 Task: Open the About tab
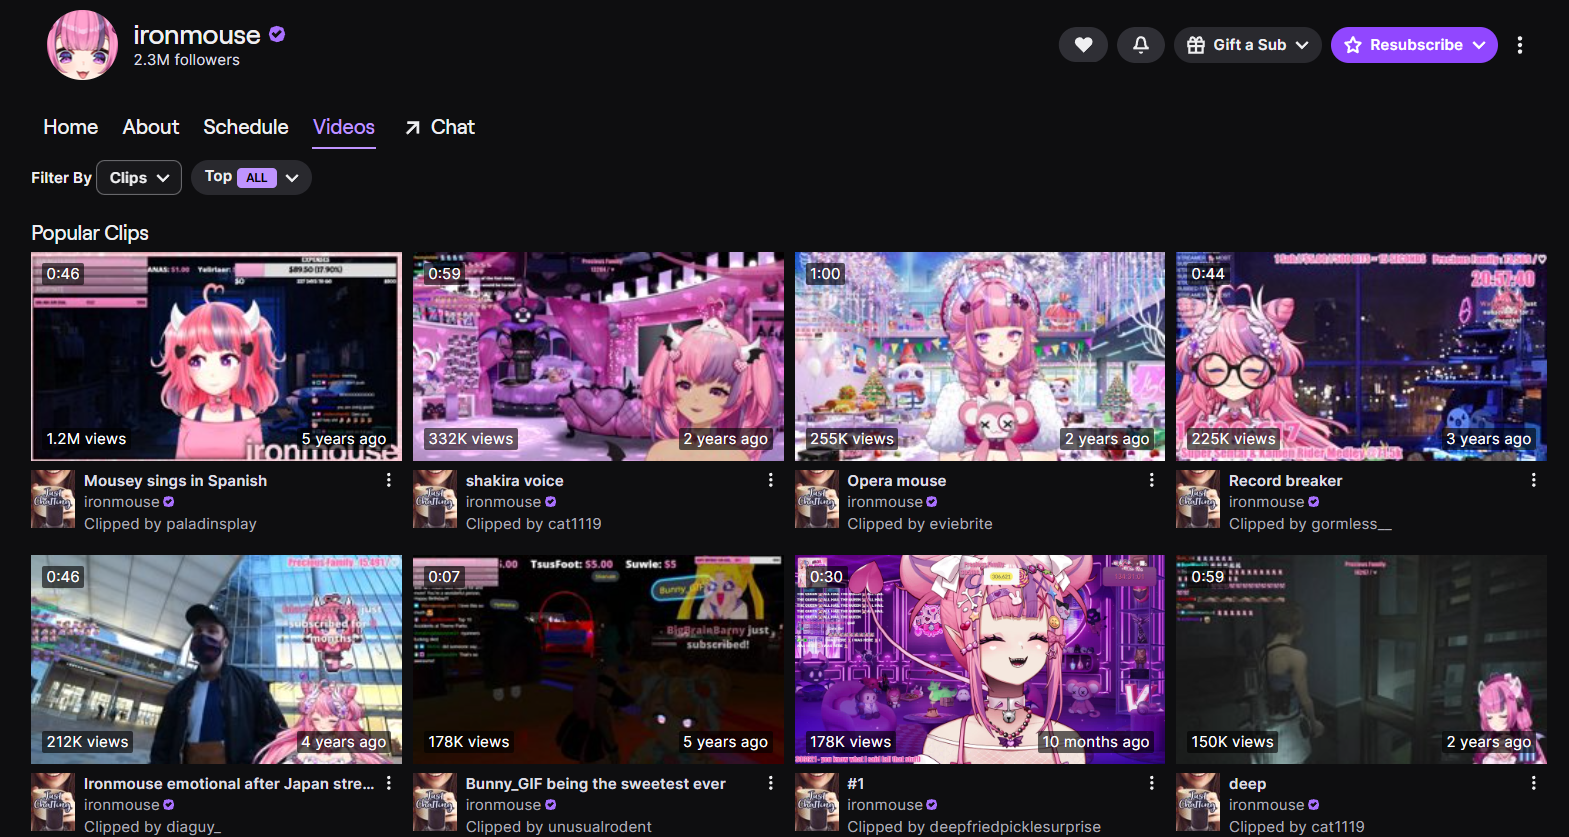(151, 127)
